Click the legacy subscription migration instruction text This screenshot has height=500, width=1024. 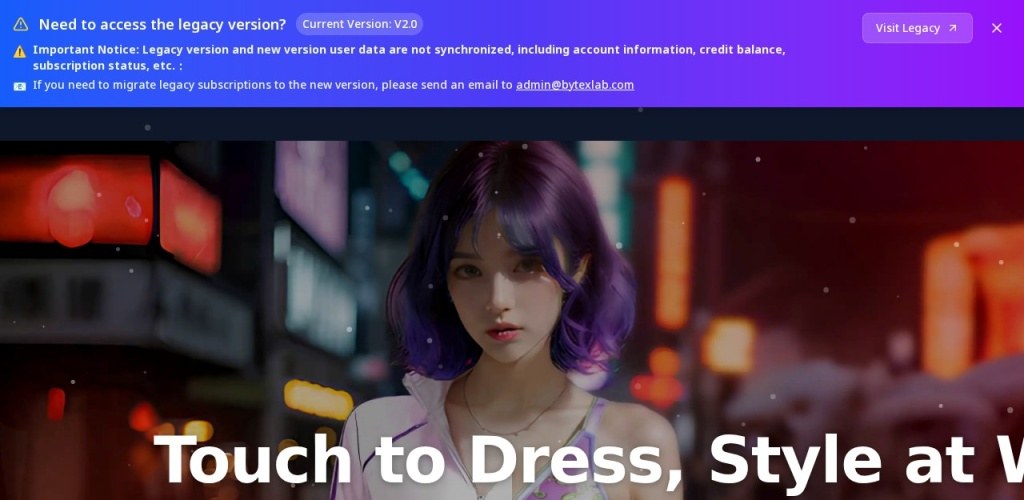pos(272,85)
